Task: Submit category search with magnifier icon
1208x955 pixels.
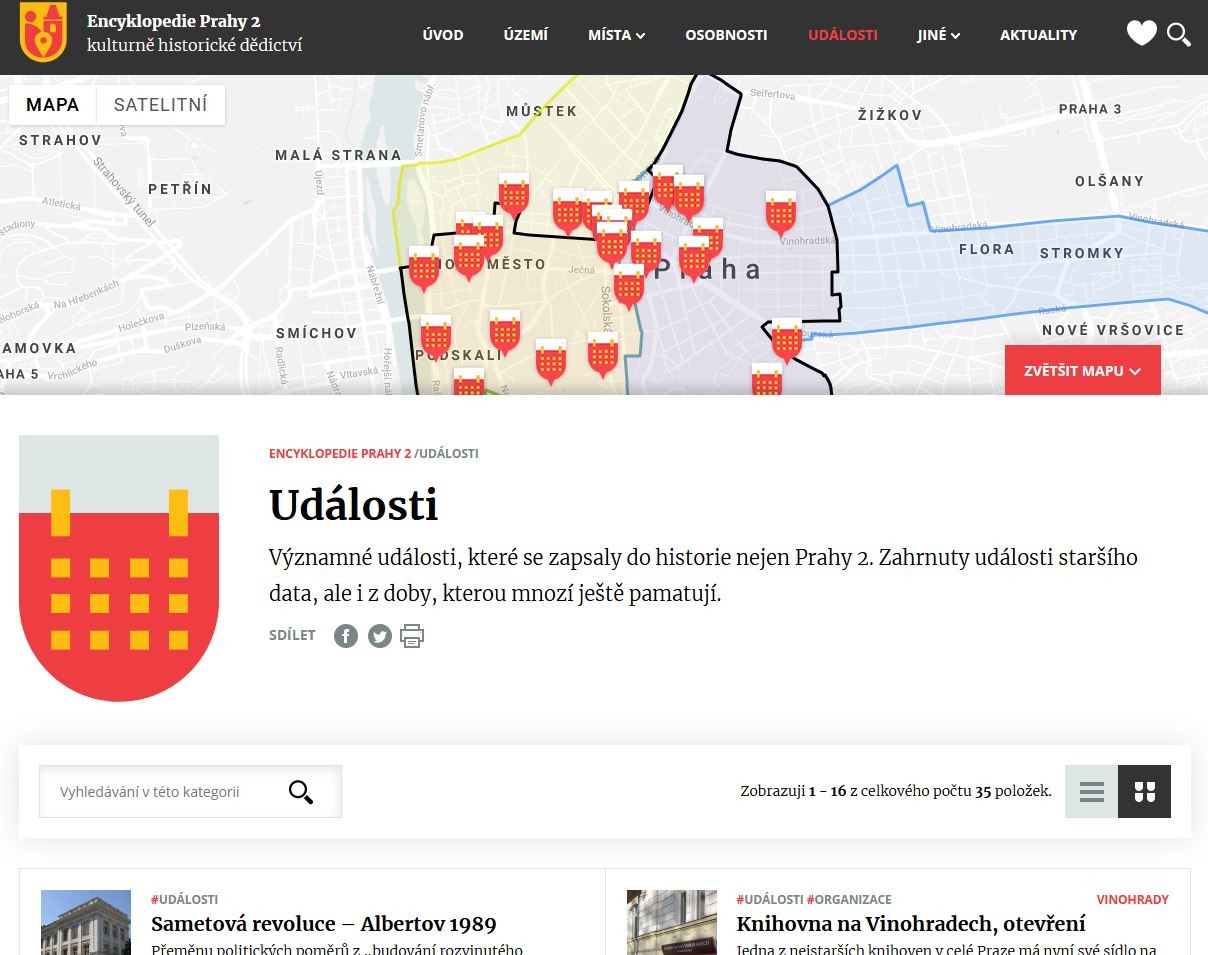Action: (301, 792)
